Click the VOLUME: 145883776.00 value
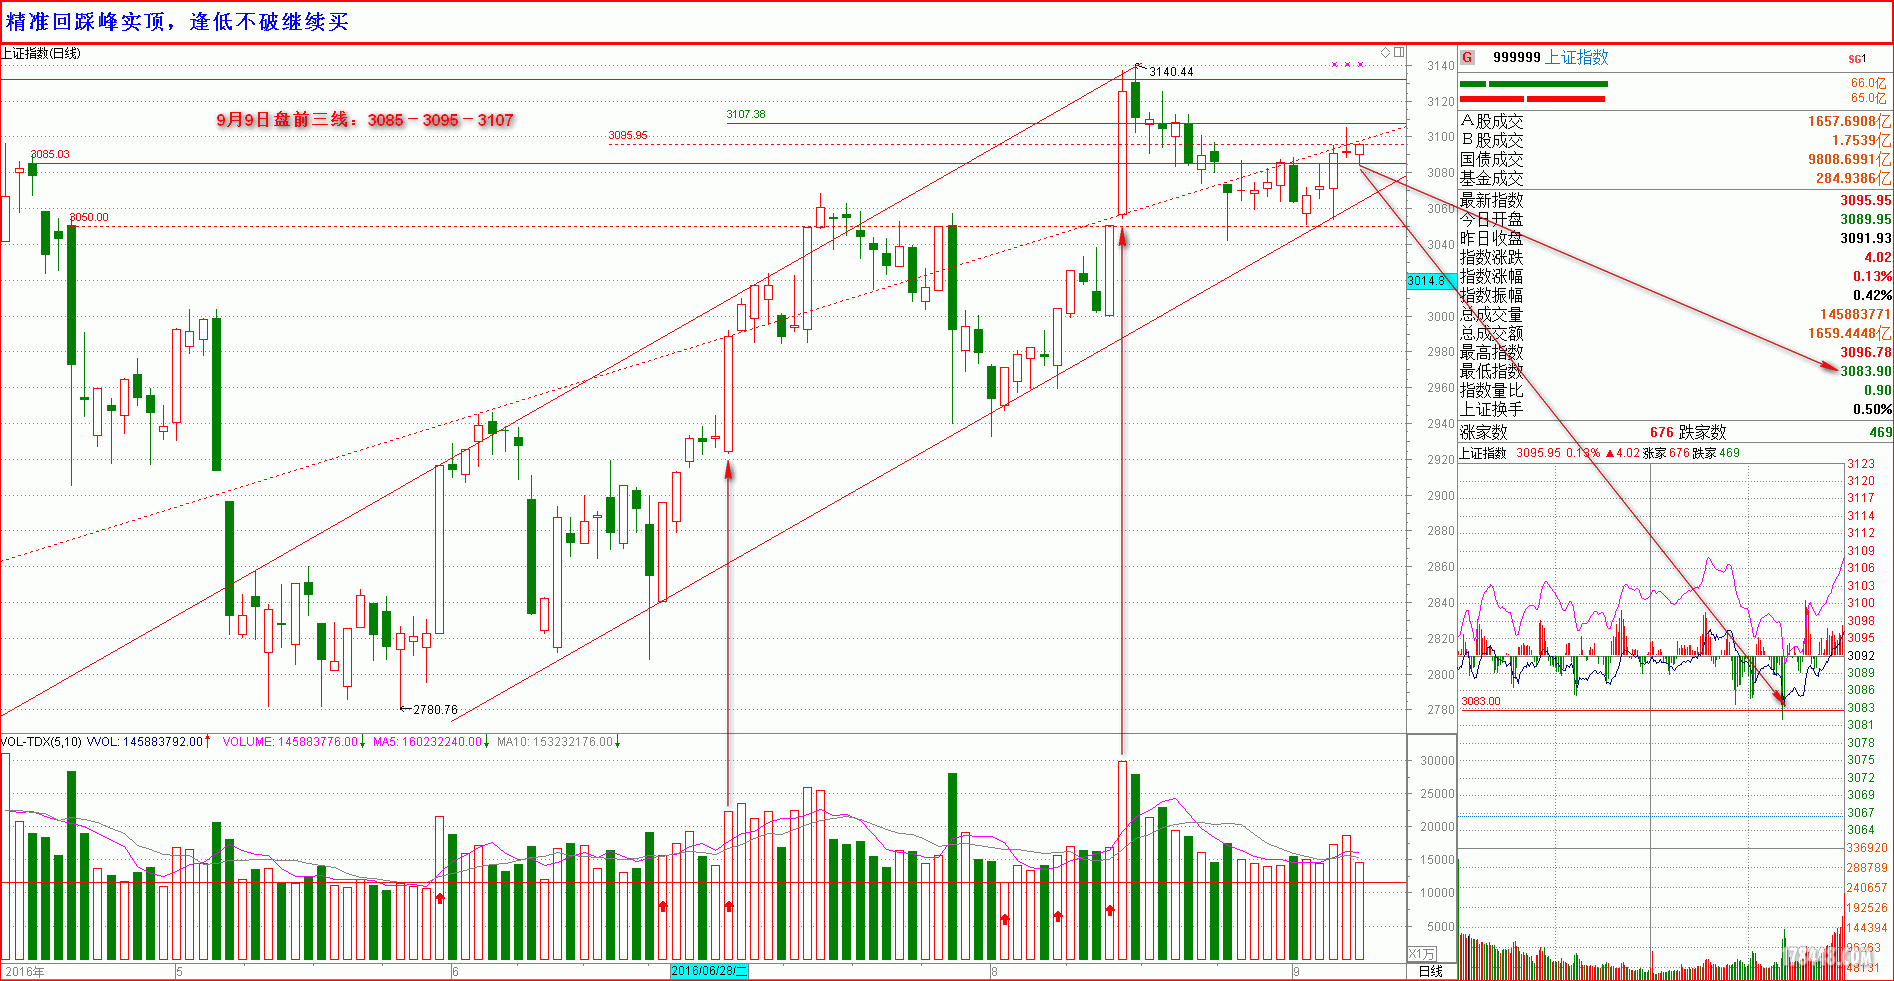The height and width of the screenshot is (981, 1894). [x=290, y=742]
